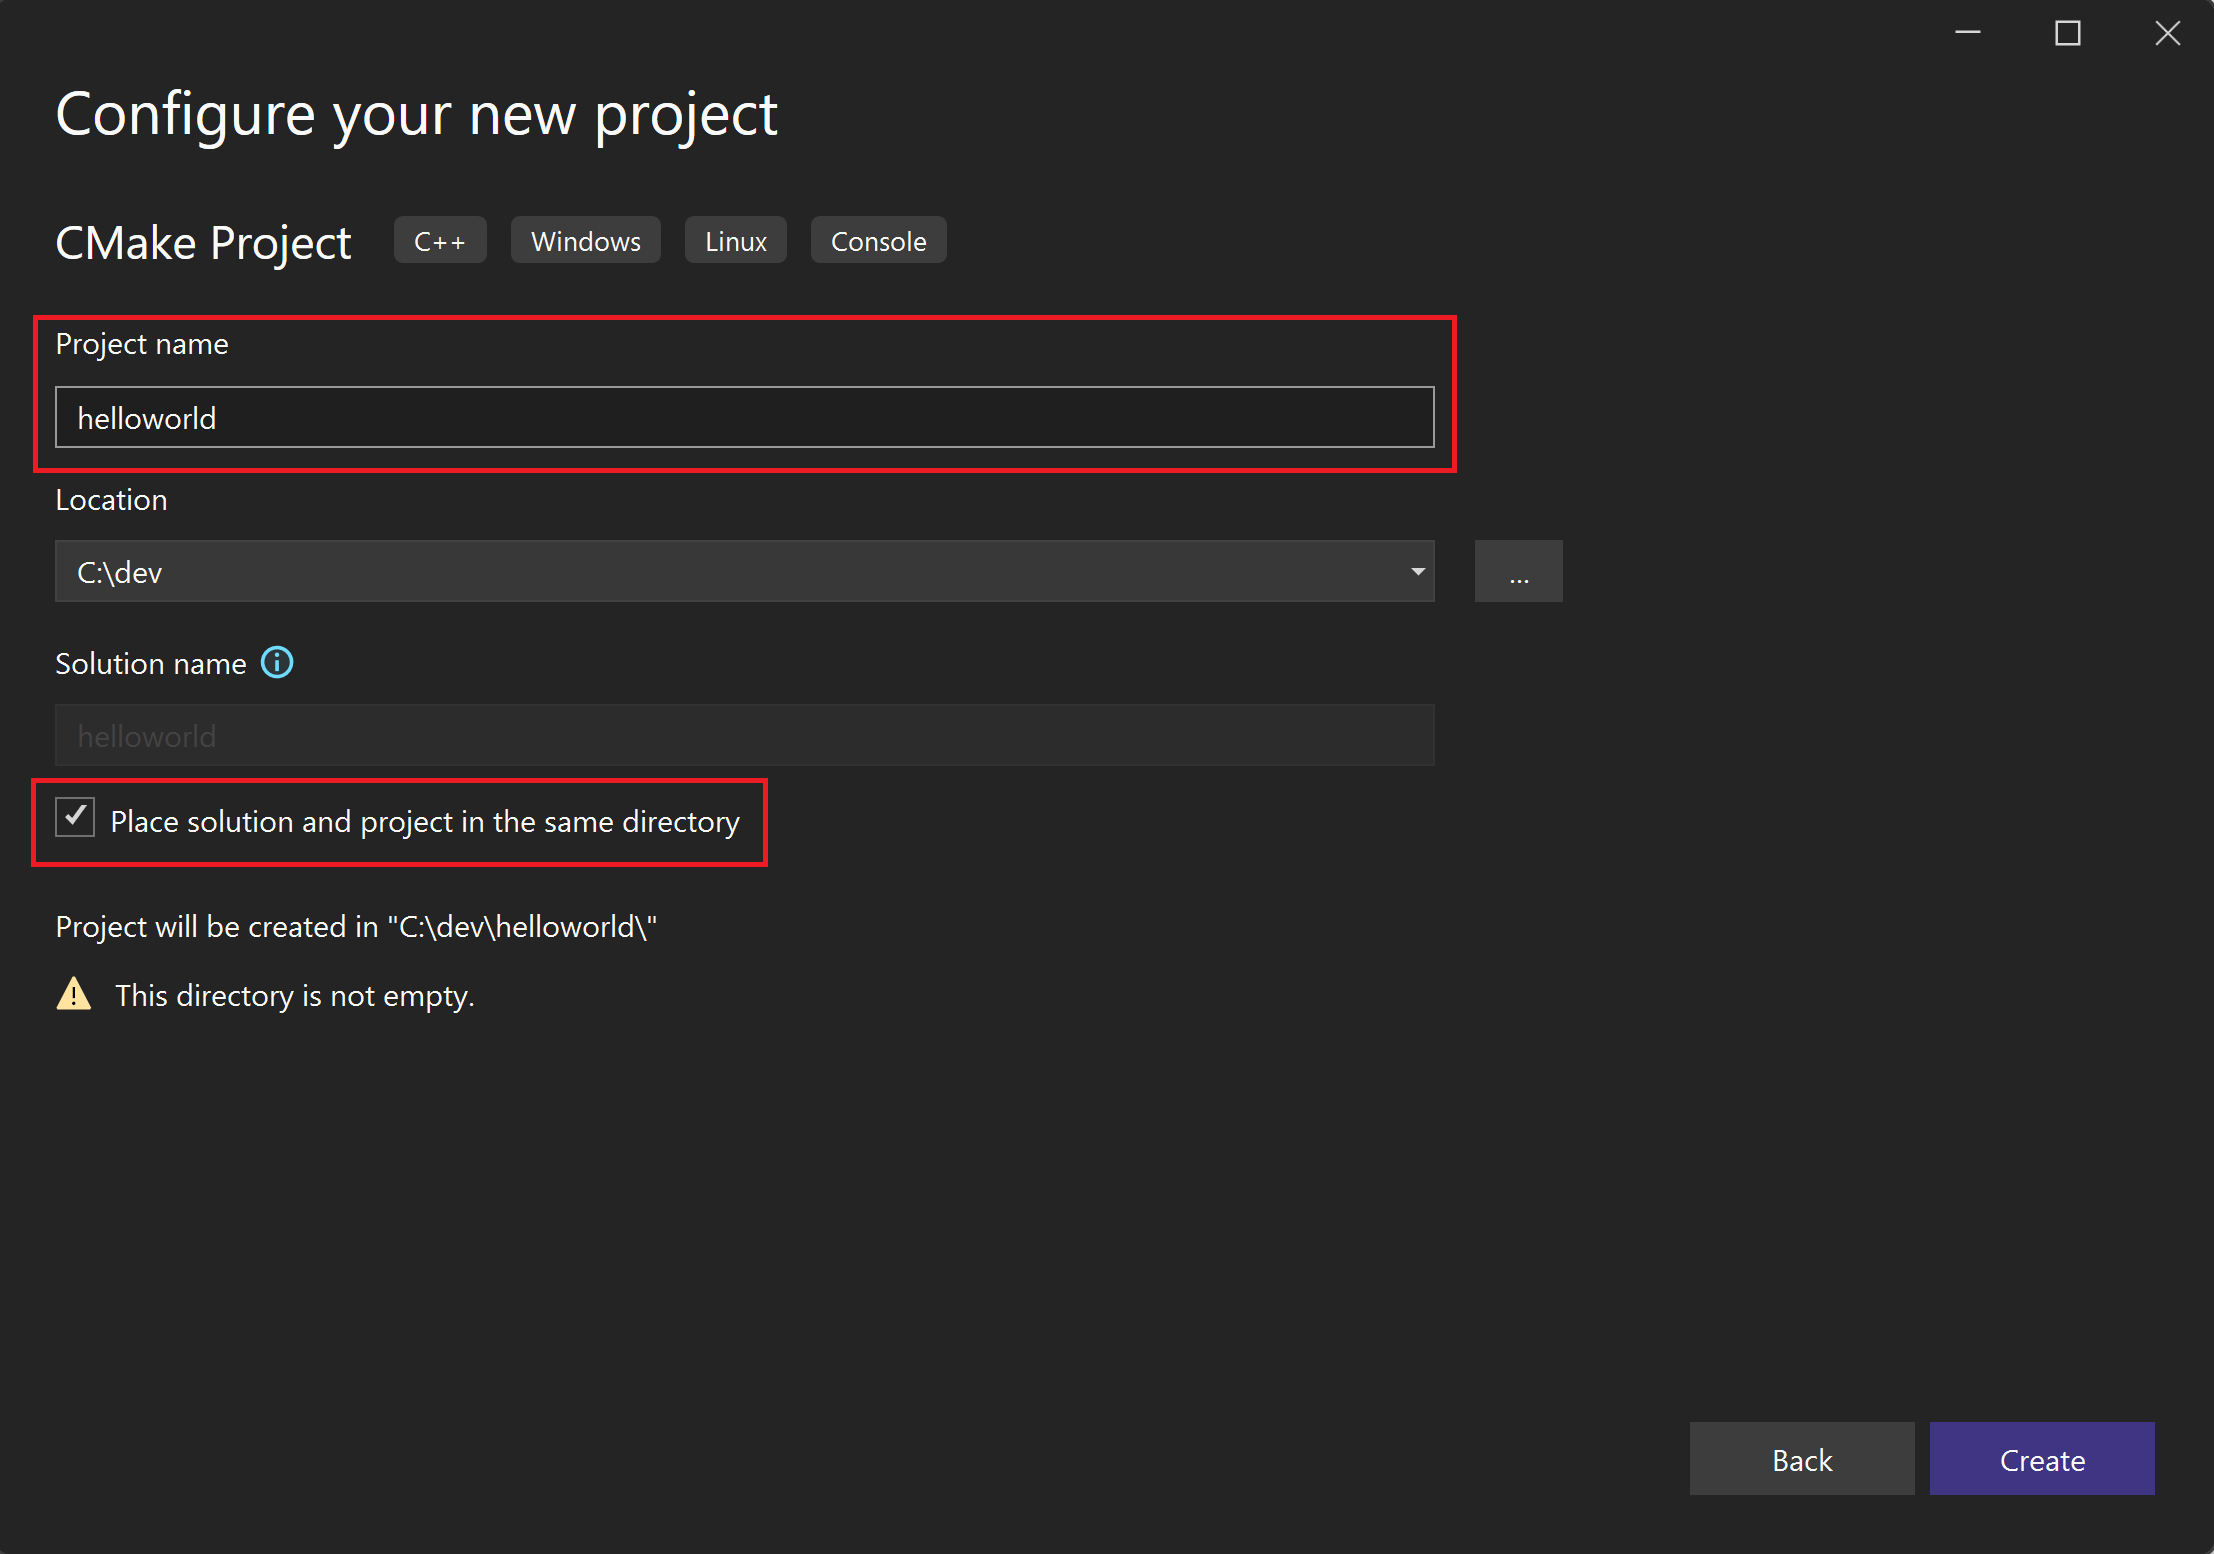Click the Console project type icon
Viewport: 2214px width, 1554px height.
pyautogui.click(x=877, y=240)
